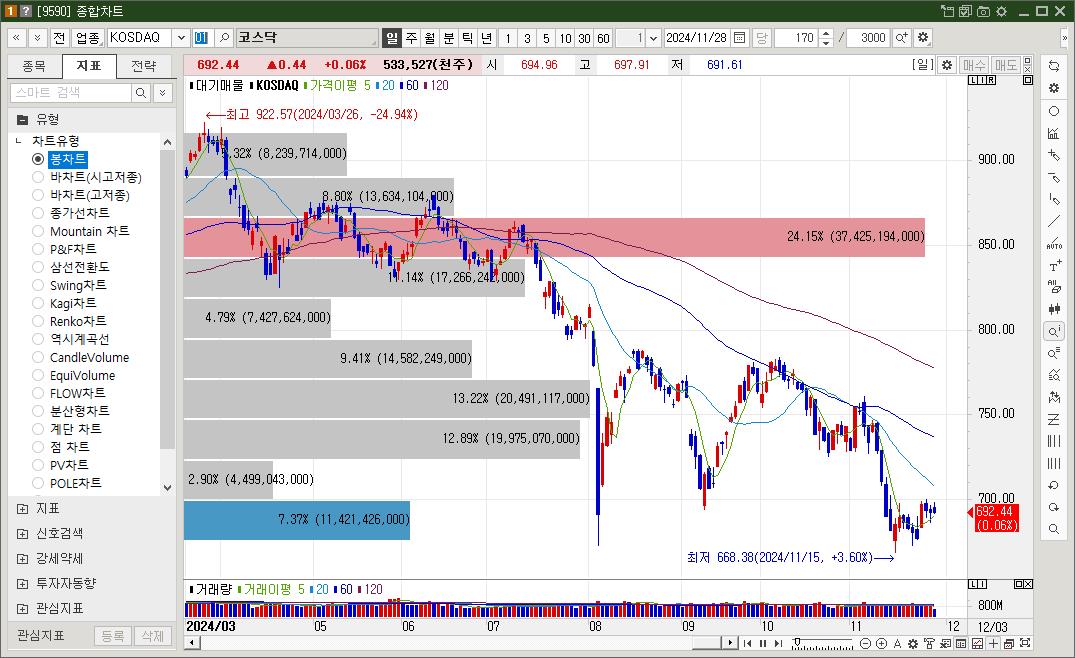The height and width of the screenshot is (658, 1075).
Task: Click the fullscreen chart icon at bottom right
Action: point(1025,644)
